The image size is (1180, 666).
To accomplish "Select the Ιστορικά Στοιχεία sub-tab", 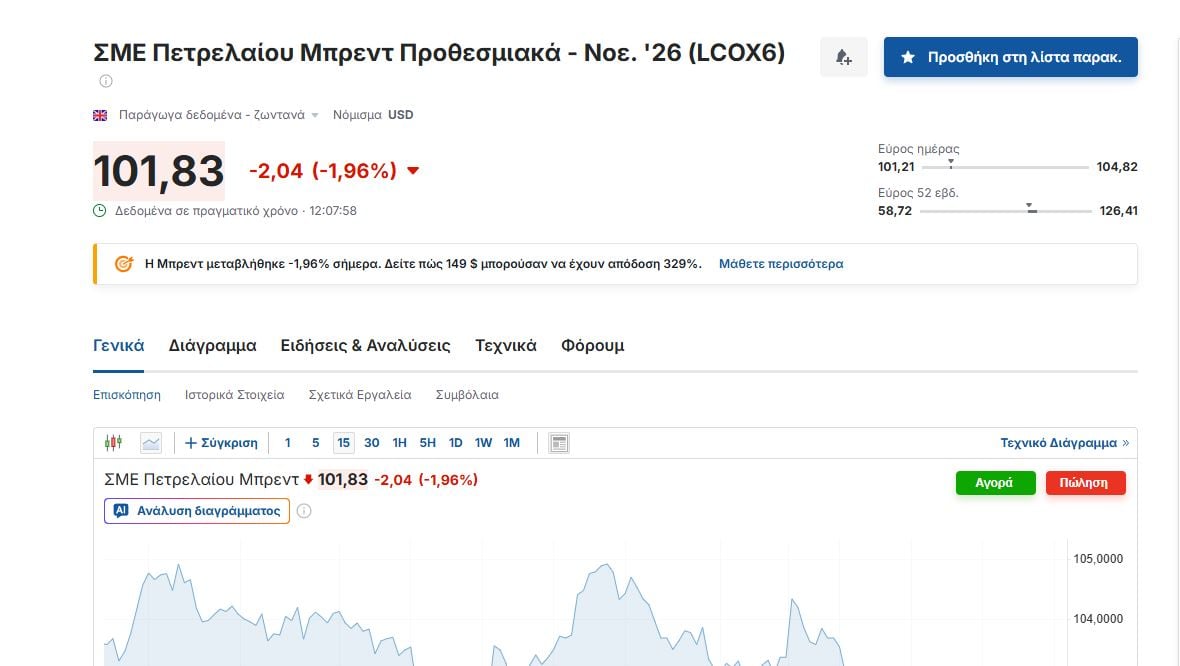I will coord(235,395).
